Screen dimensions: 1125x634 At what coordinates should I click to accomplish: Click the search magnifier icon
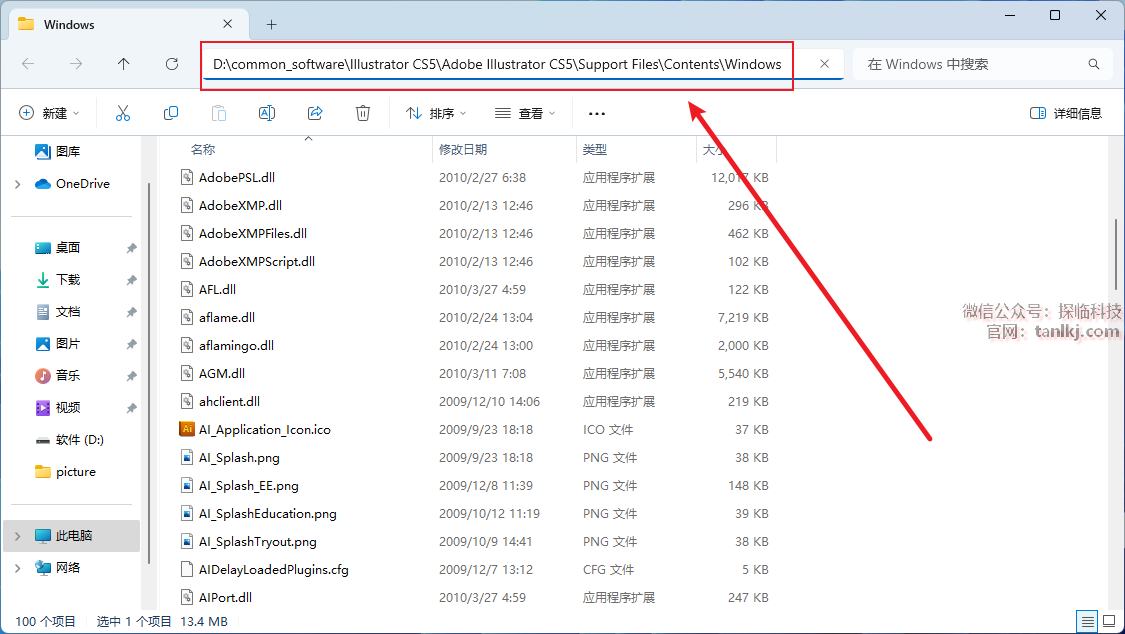(x=1093, y=64)
